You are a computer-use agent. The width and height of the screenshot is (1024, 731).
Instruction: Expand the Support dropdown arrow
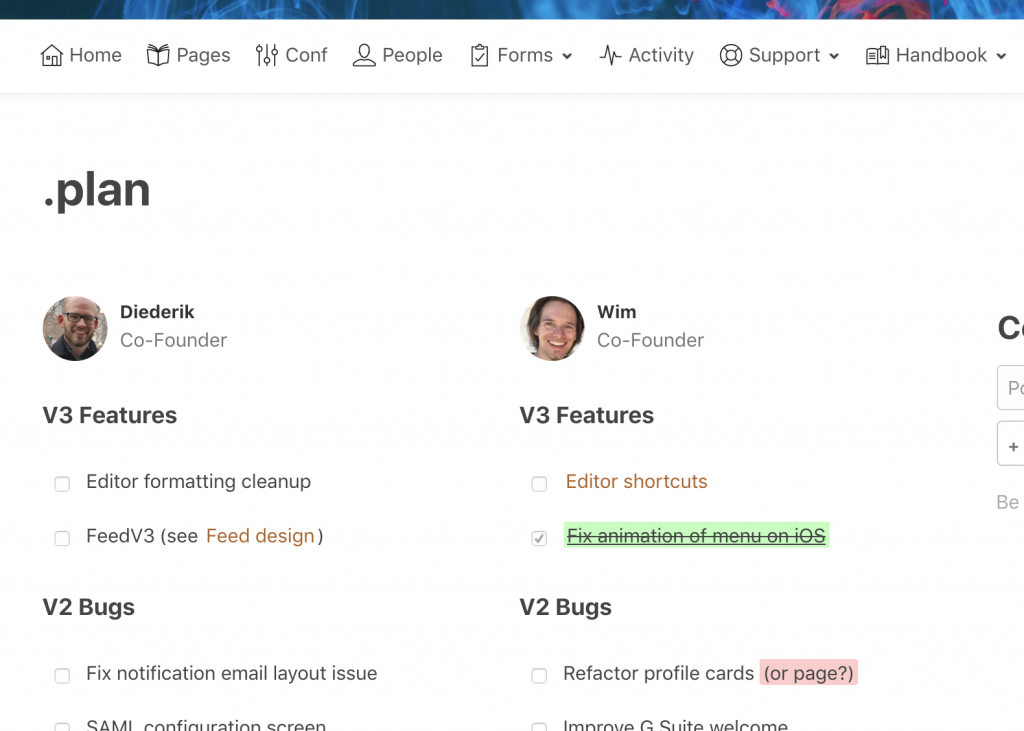(834, 57)
